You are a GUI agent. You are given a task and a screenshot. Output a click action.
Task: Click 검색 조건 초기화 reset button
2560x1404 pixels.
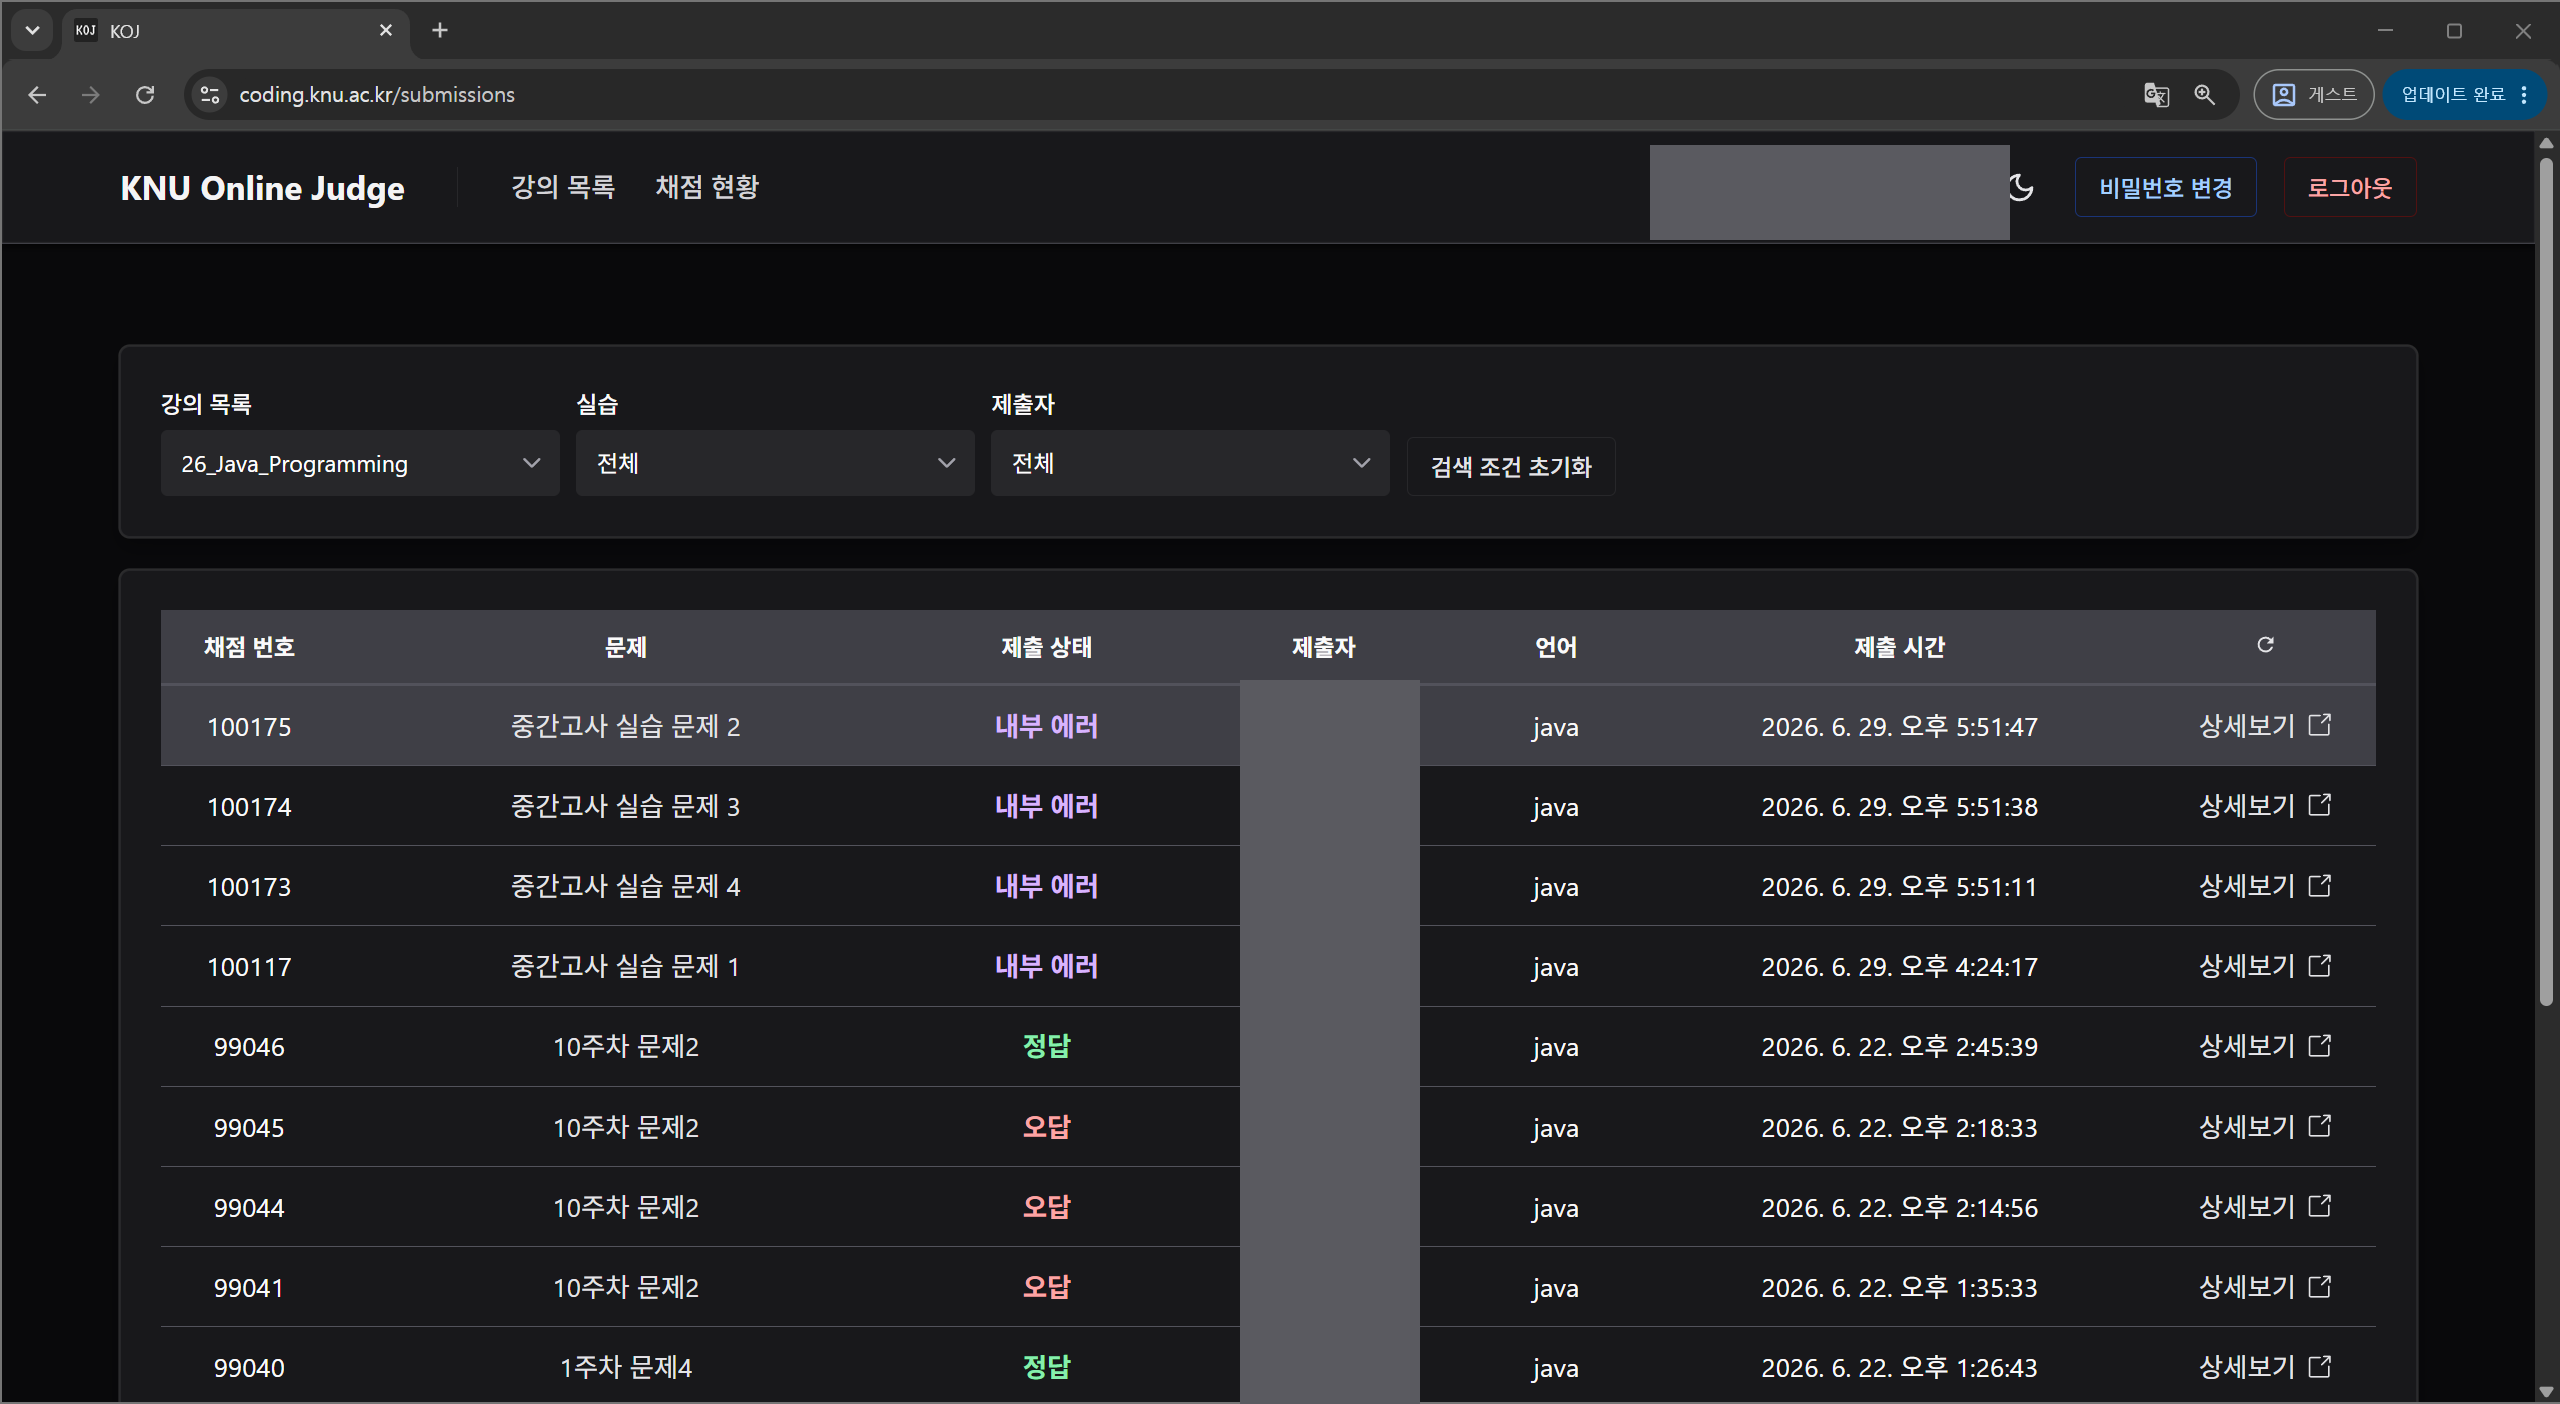pos(1511,467)
